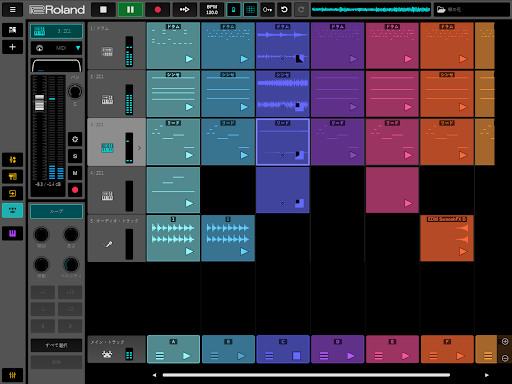Start recording with the top record button

point(158,10)
